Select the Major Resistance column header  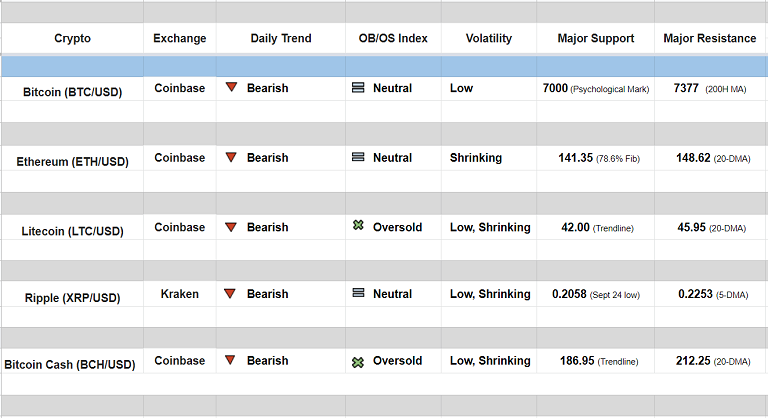click(710, 39)
